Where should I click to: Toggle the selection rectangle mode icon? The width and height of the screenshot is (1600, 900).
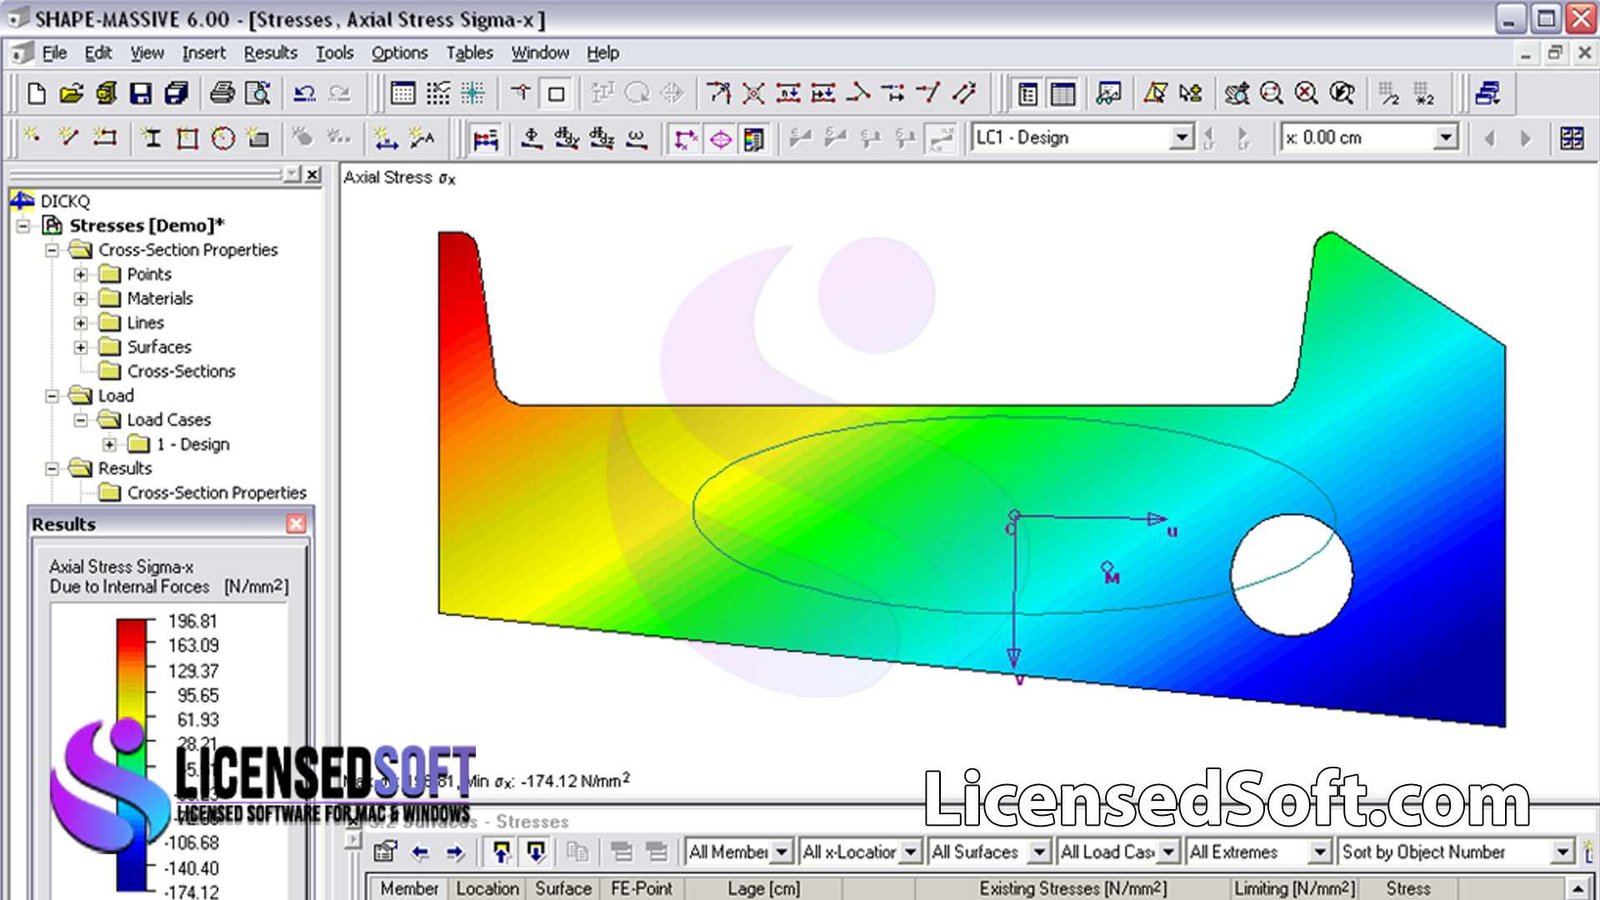pyautogui.click(x=556, y=94)
